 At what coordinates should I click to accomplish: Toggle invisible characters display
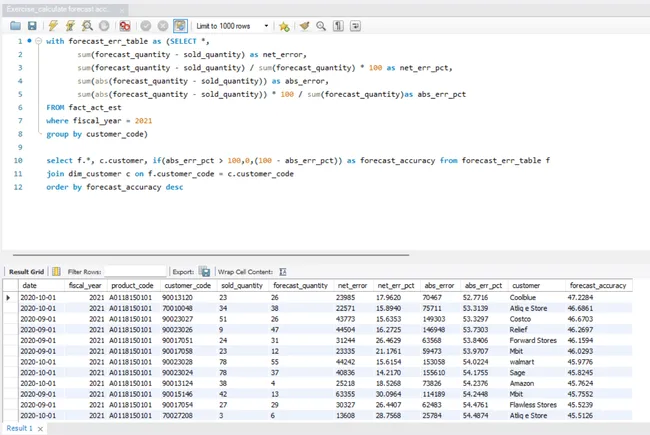coord(338,26)
